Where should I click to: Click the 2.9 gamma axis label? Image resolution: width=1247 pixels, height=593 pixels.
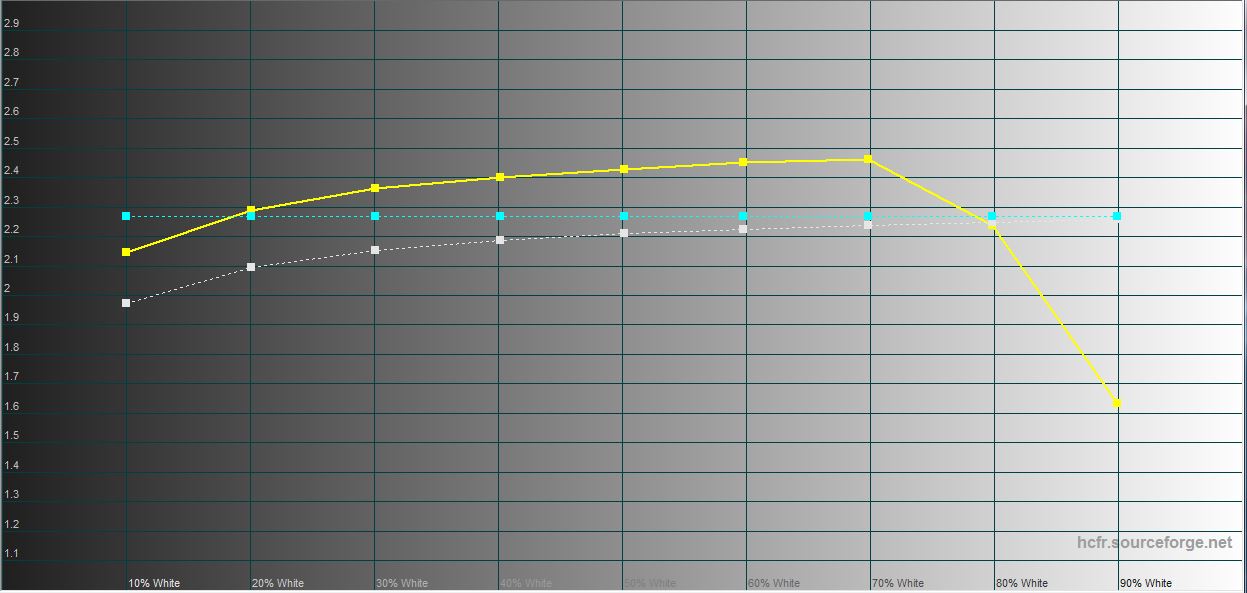(x=11, y=23)
